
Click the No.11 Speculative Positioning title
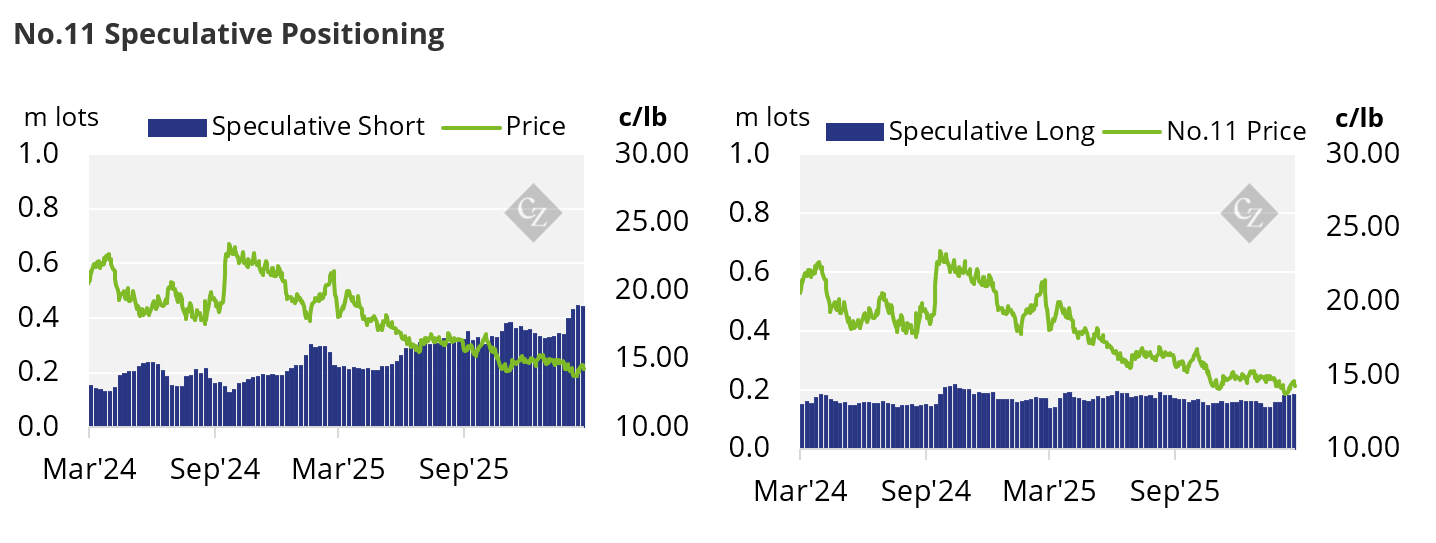(x=229, y=34)
